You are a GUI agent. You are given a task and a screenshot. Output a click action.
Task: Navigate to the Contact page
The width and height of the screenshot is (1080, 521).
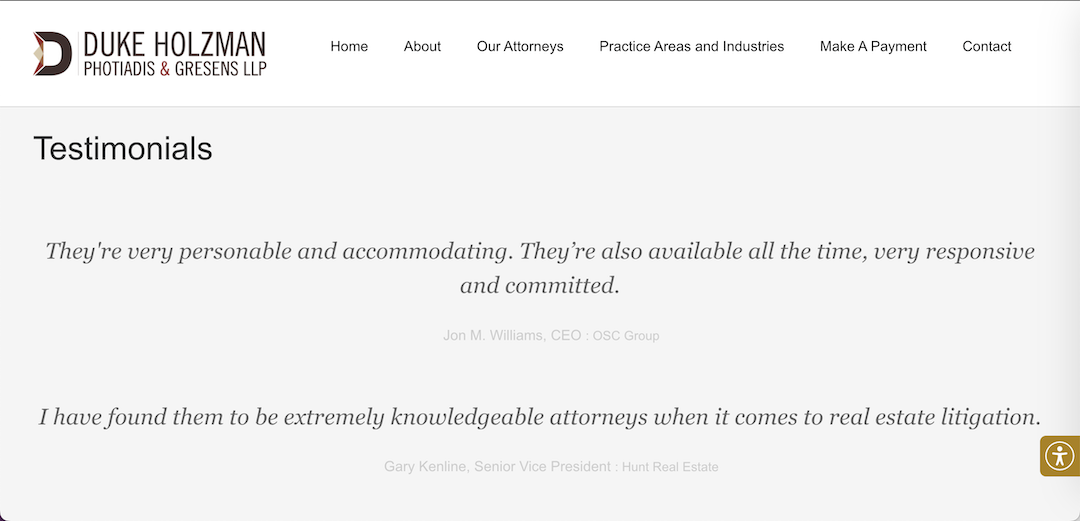point(987,46)
